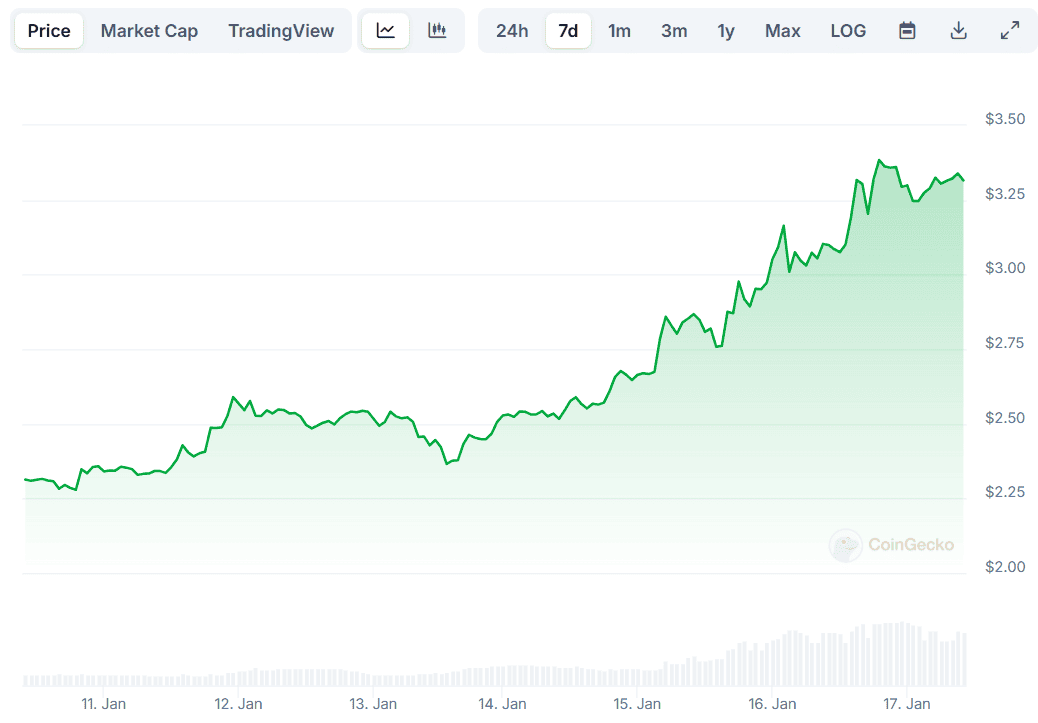Switch to candlestick chart icon
The width and height of the screenshot is (1038, 723).
click(437, 30)
